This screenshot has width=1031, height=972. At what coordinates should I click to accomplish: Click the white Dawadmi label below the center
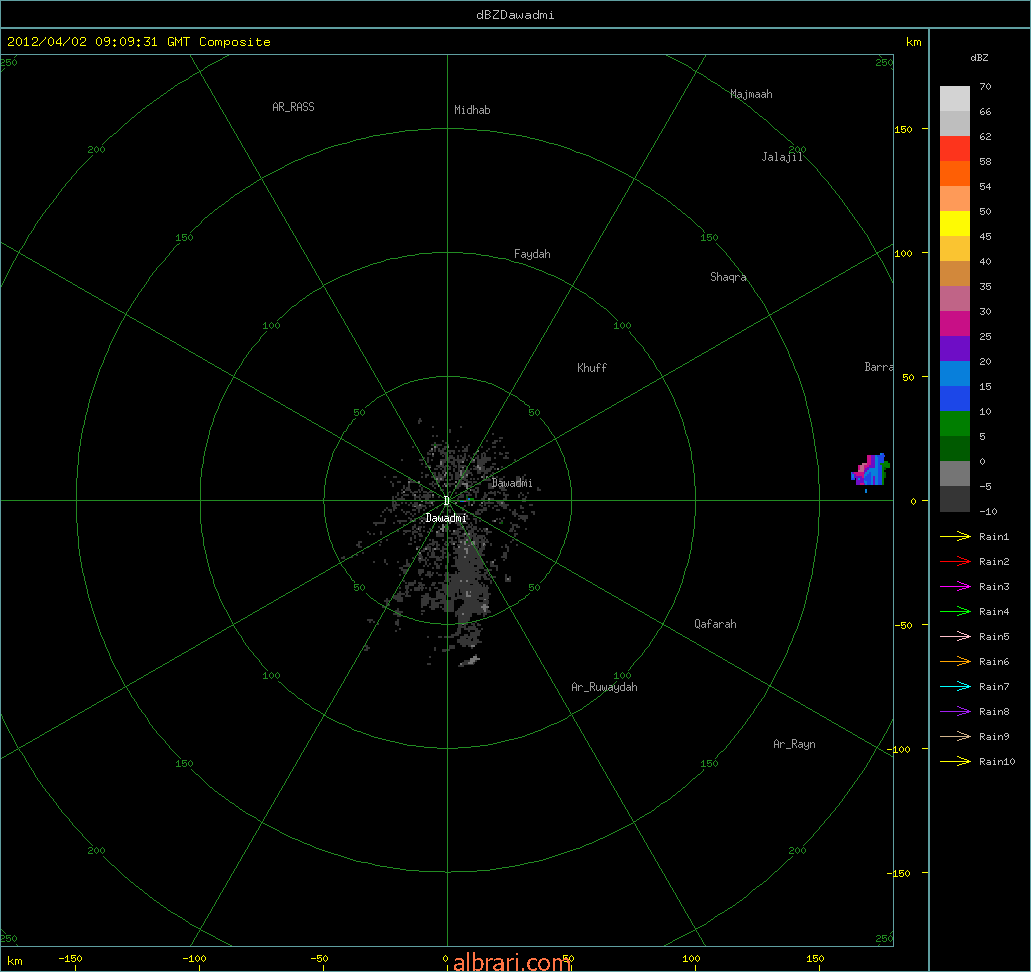[x=446, y=518]
